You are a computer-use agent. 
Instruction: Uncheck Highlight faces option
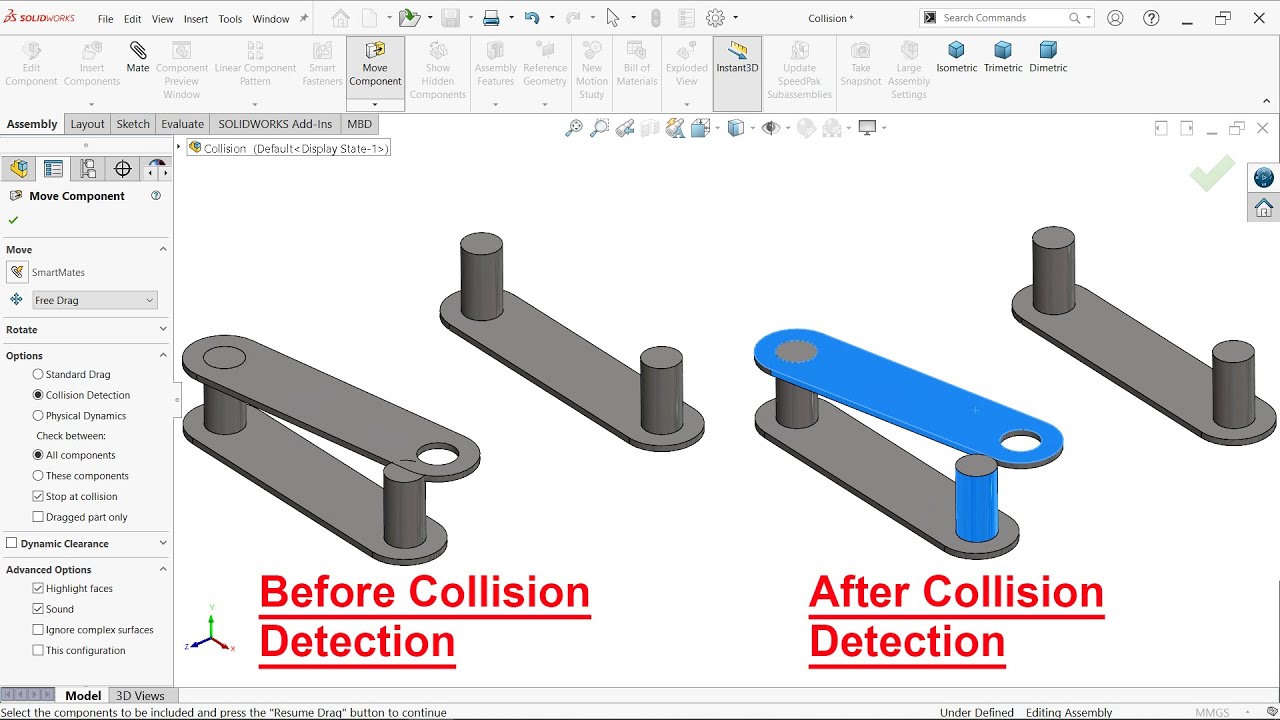(x=38, y=588)
